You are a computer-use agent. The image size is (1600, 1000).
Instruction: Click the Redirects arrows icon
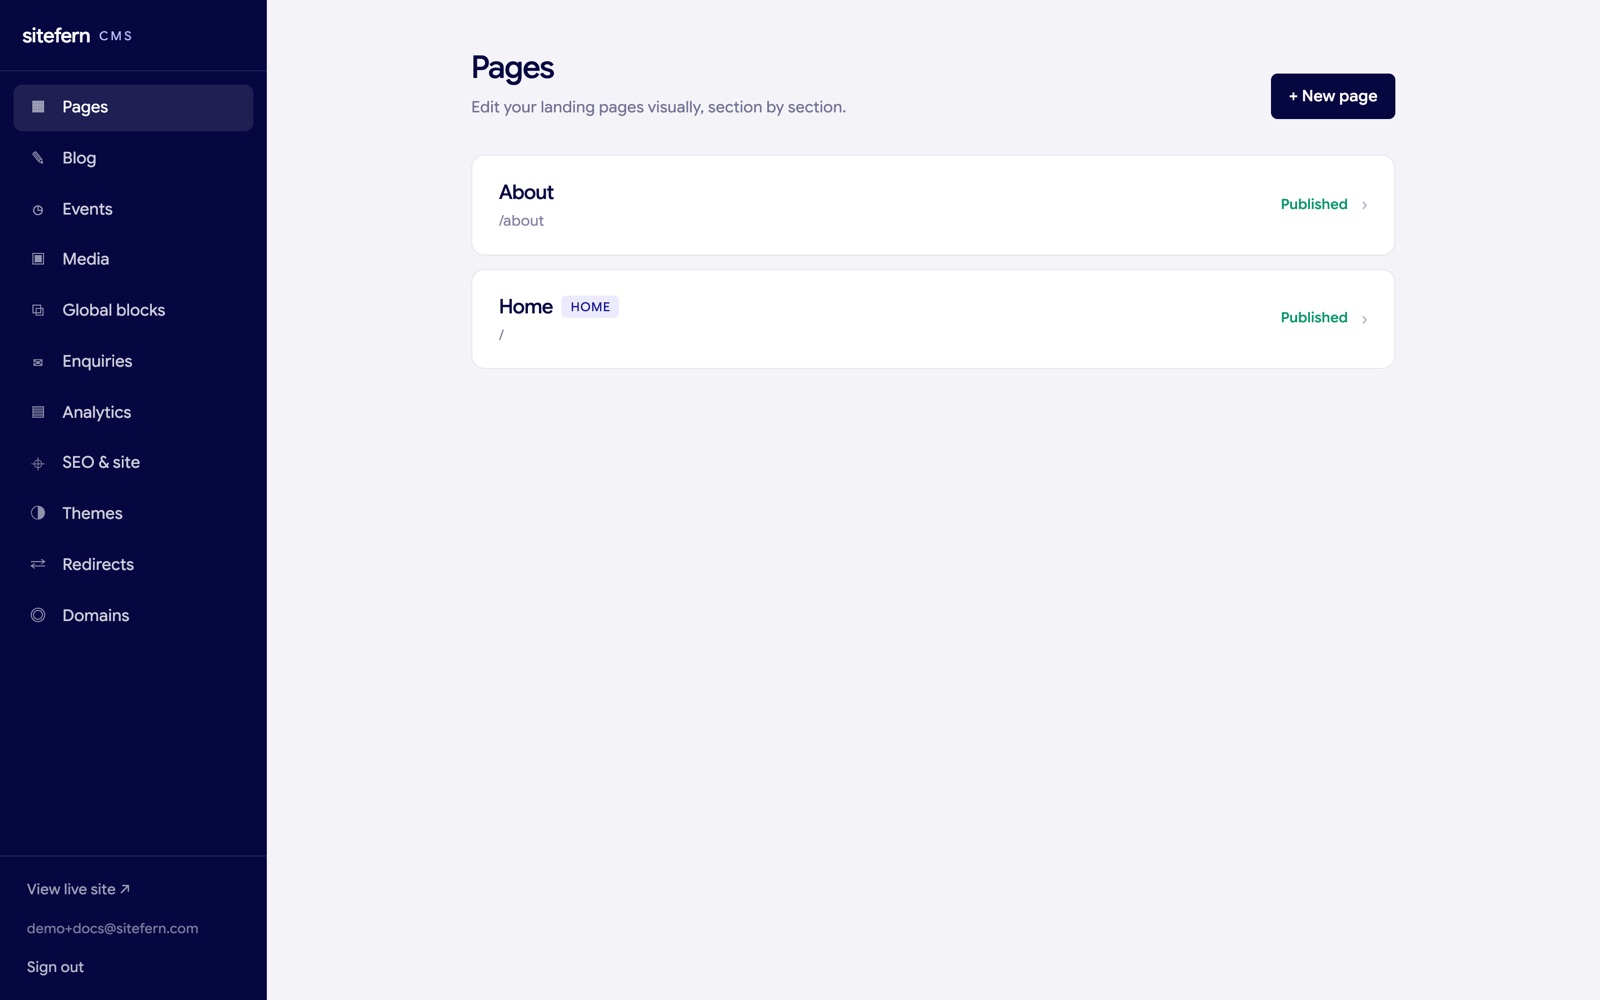coord(38,564)
